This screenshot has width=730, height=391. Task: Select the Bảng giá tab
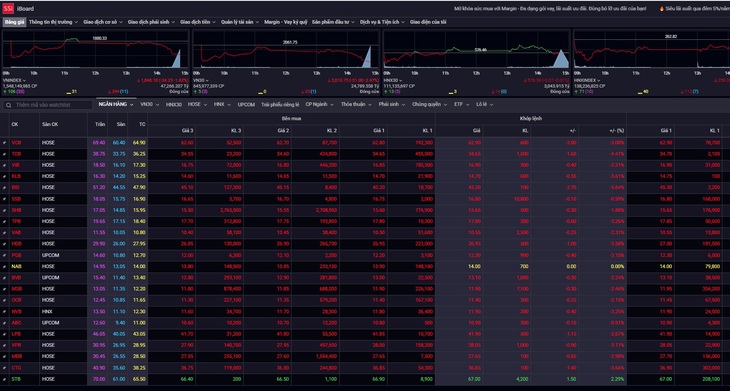(x=14, y=22)
